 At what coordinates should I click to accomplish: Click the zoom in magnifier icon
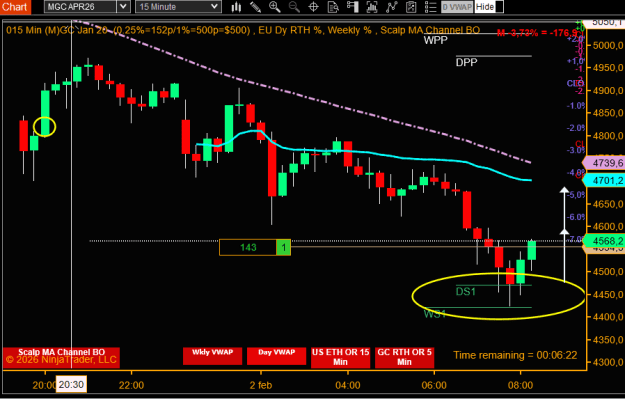coord(275,7)
